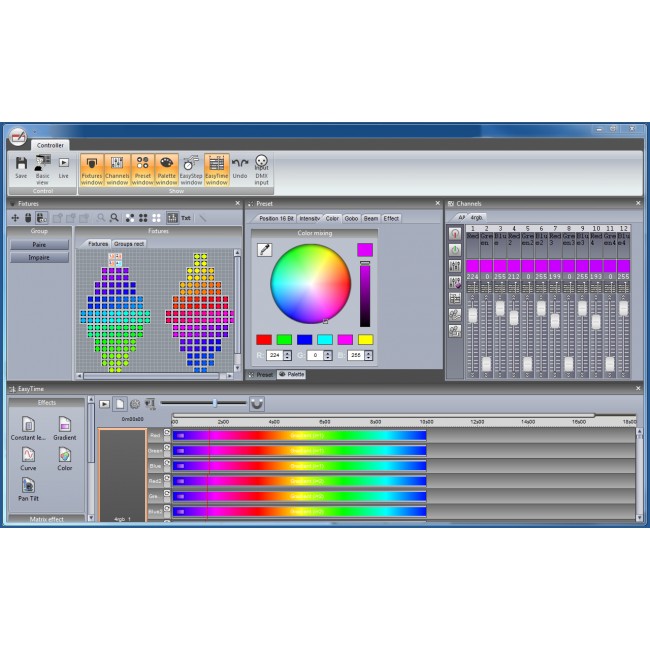Toggle the EasyTime window button

[216, 167]
